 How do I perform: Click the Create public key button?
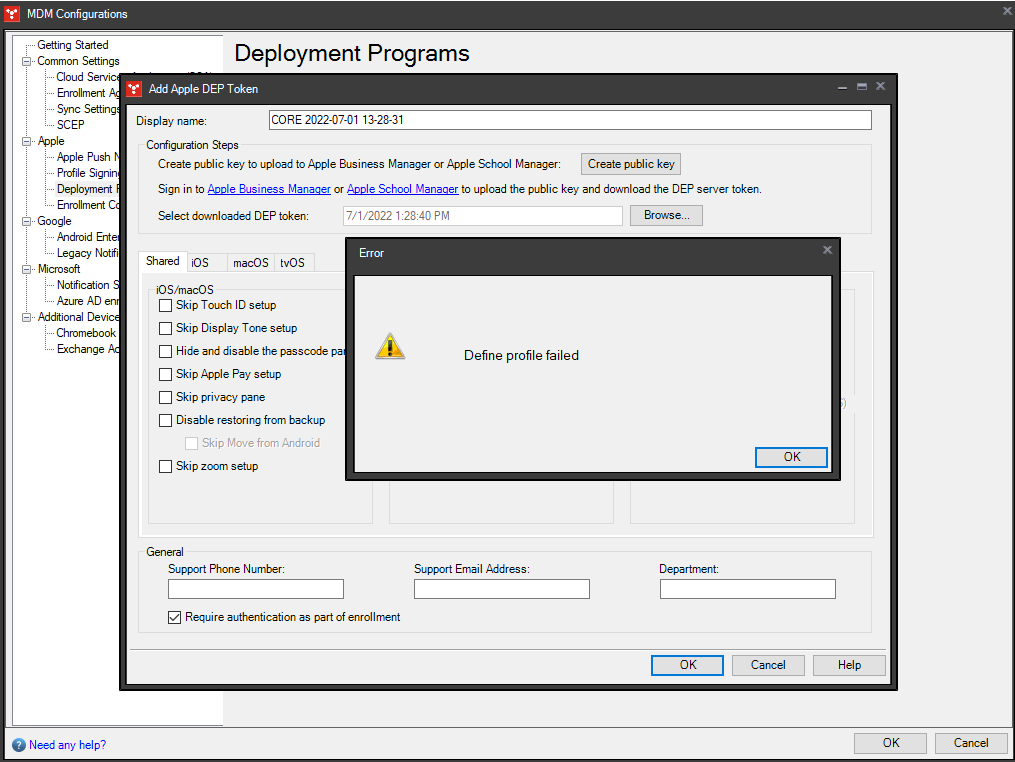click(x=630, y=163)
